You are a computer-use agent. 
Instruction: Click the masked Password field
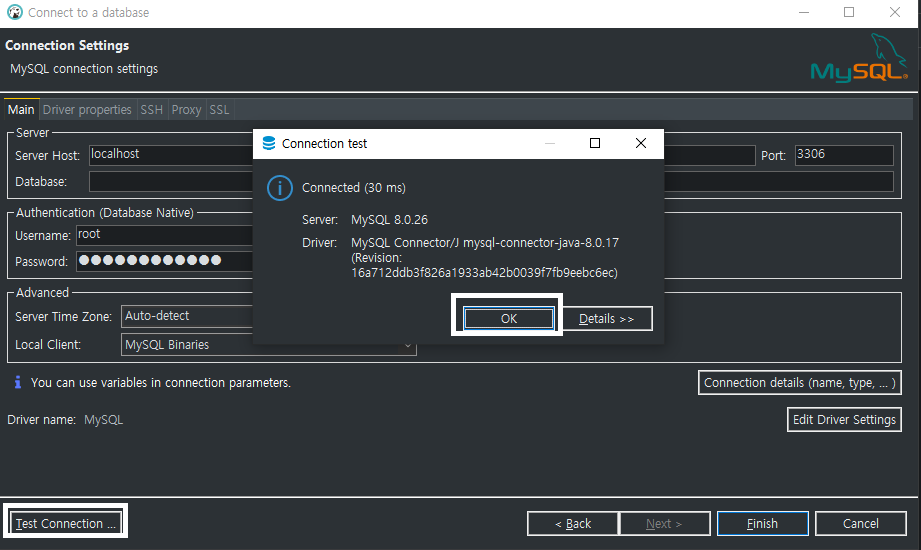point(165,261)
